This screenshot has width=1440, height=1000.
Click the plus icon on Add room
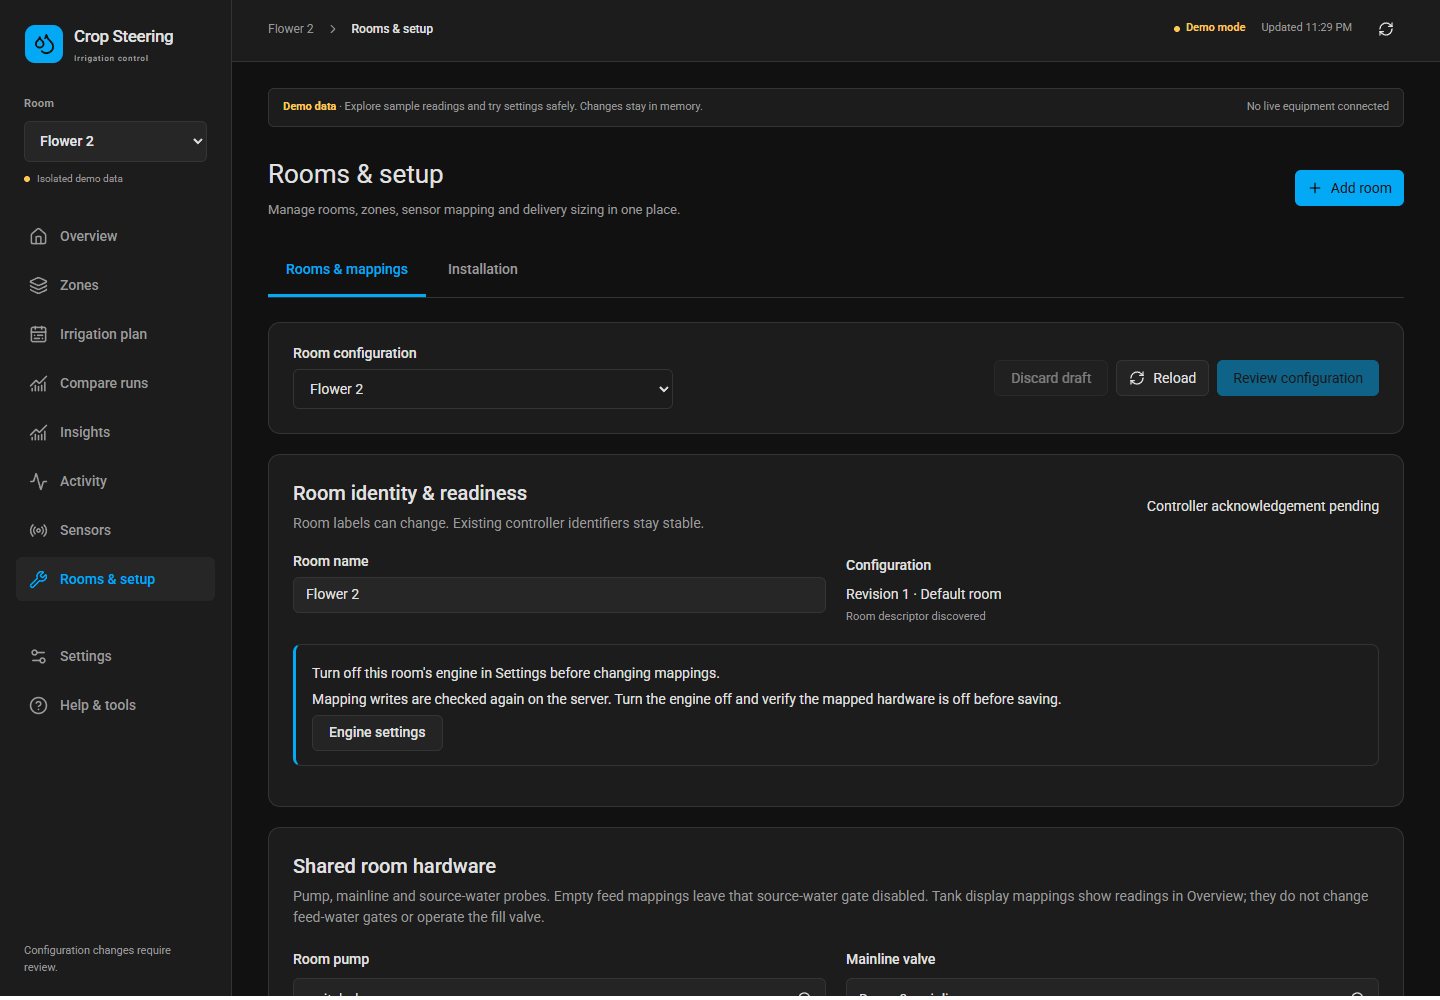click(x=1315, y=188)
